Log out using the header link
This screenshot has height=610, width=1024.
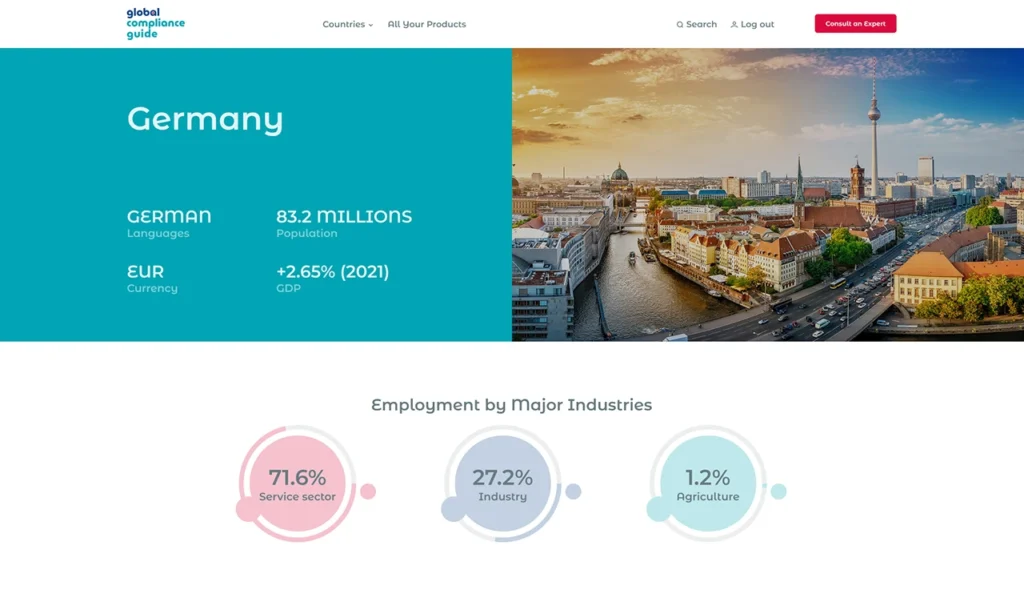752,24
